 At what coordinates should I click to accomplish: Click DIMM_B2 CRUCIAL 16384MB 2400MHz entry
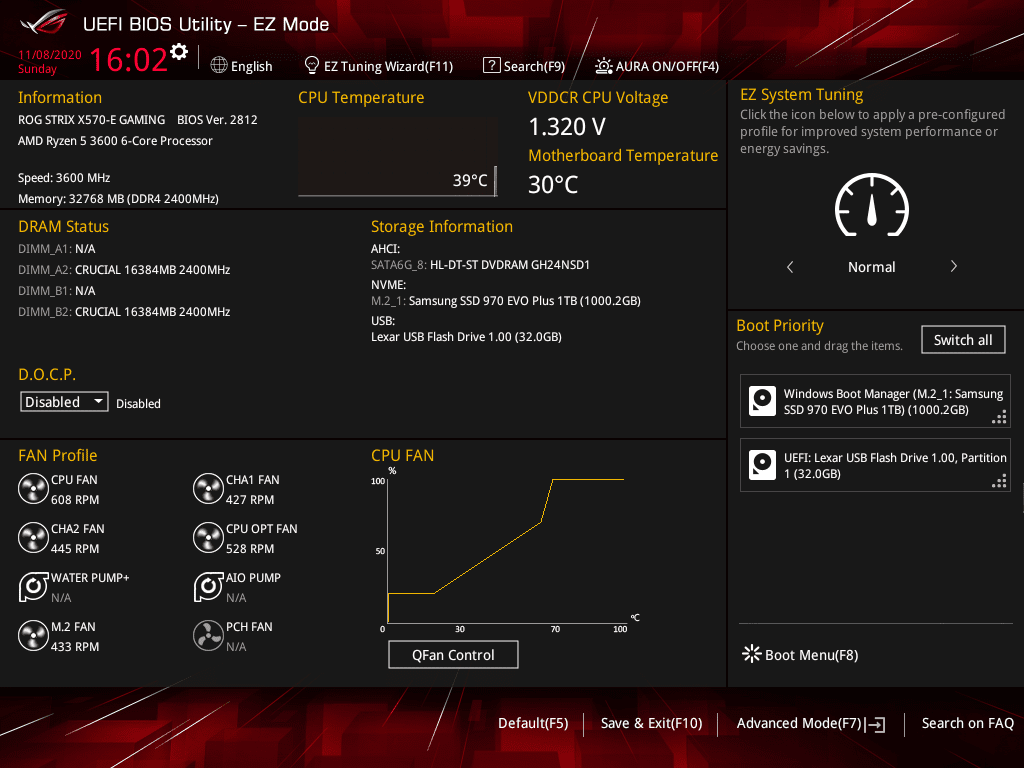(124, 312)
